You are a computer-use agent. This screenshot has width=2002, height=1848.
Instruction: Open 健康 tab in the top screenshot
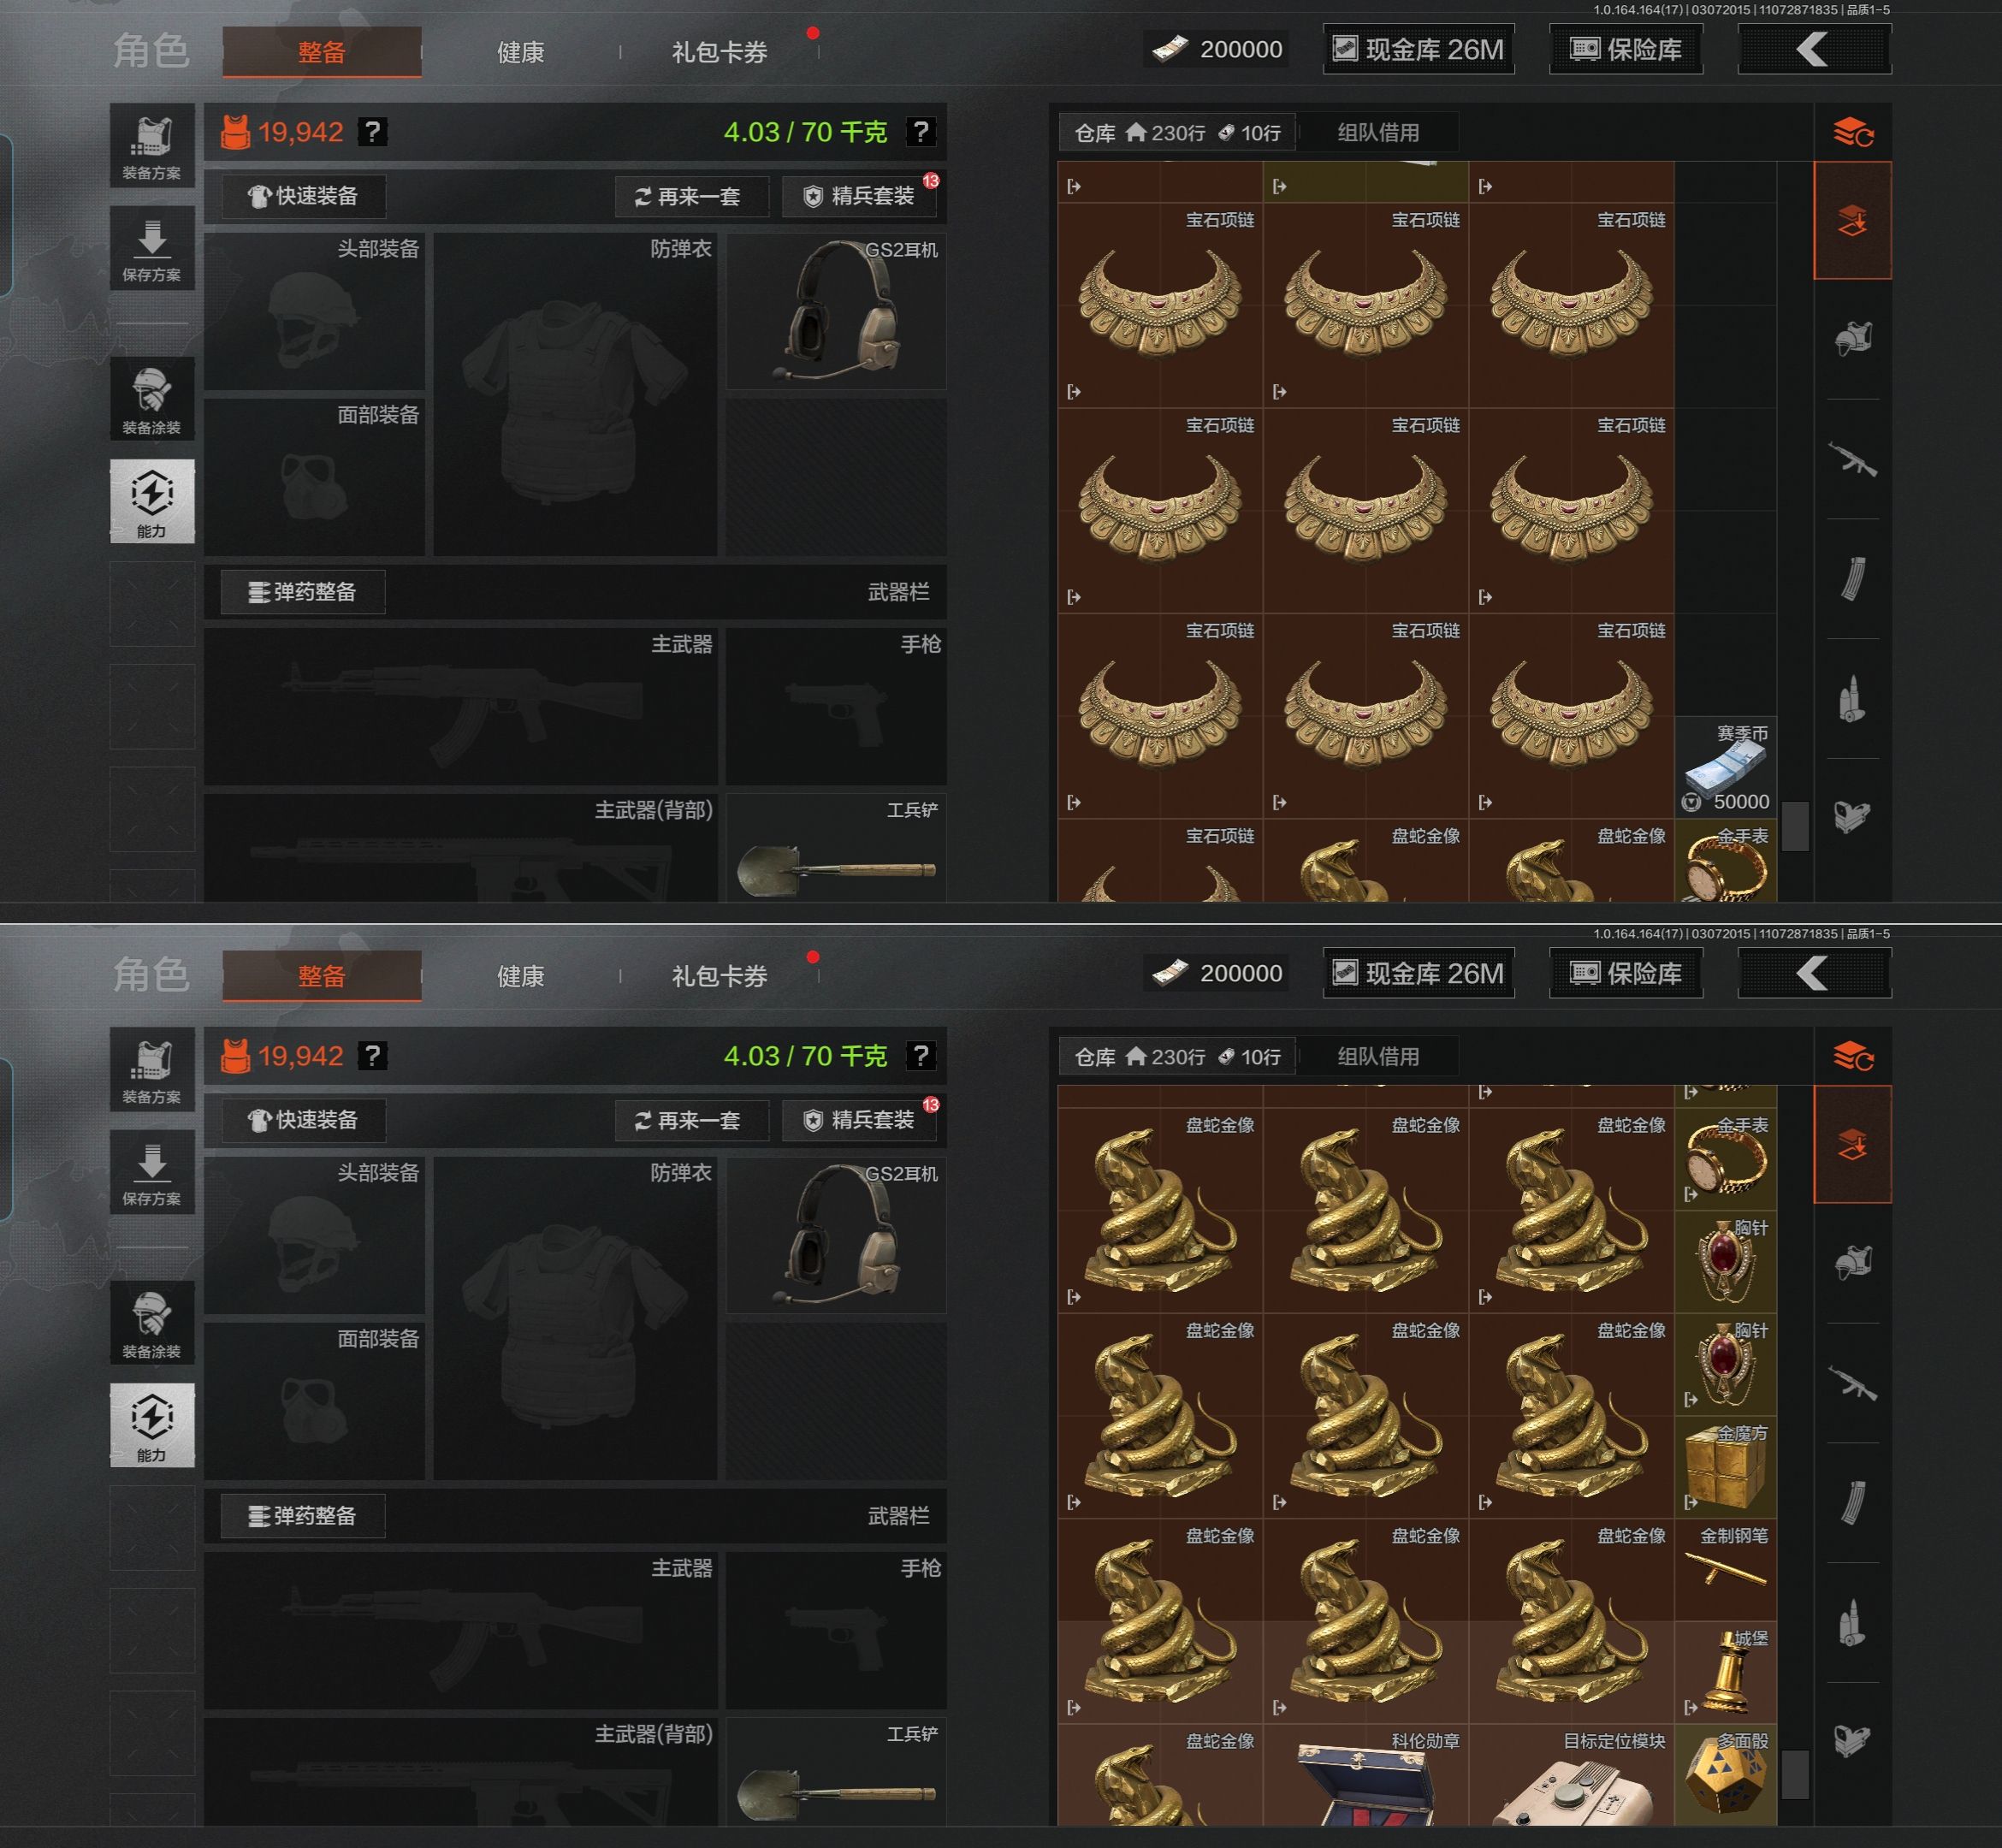tap(520, 52)
